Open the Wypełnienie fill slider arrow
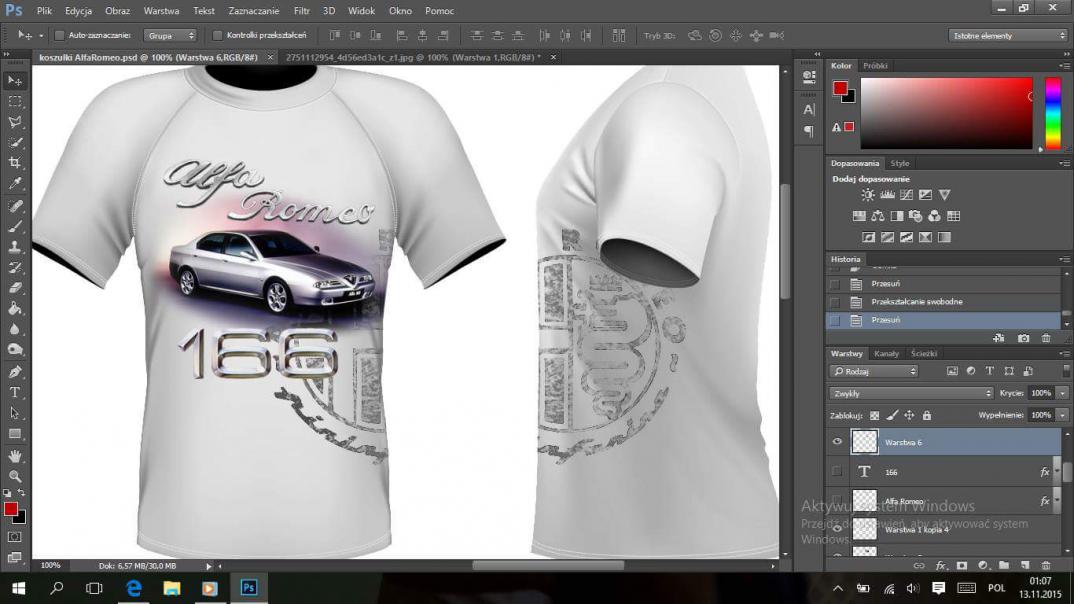This screenshot has width=1074, height=604. click(x=1062, y=415)
